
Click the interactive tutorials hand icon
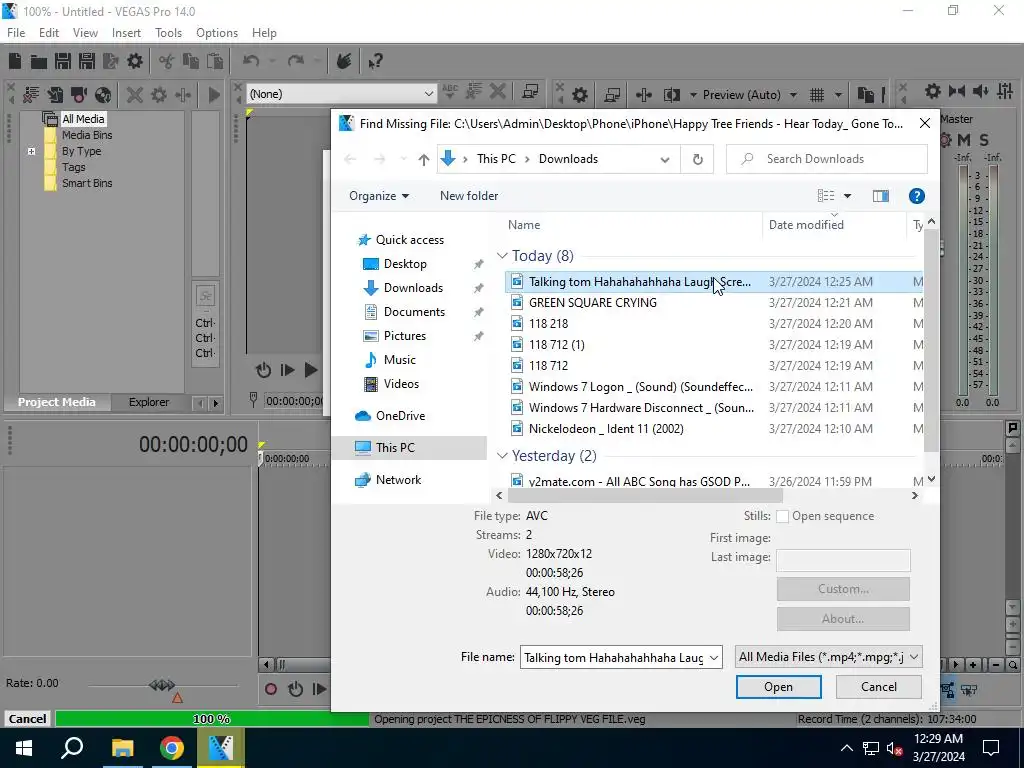pos(344,61)
